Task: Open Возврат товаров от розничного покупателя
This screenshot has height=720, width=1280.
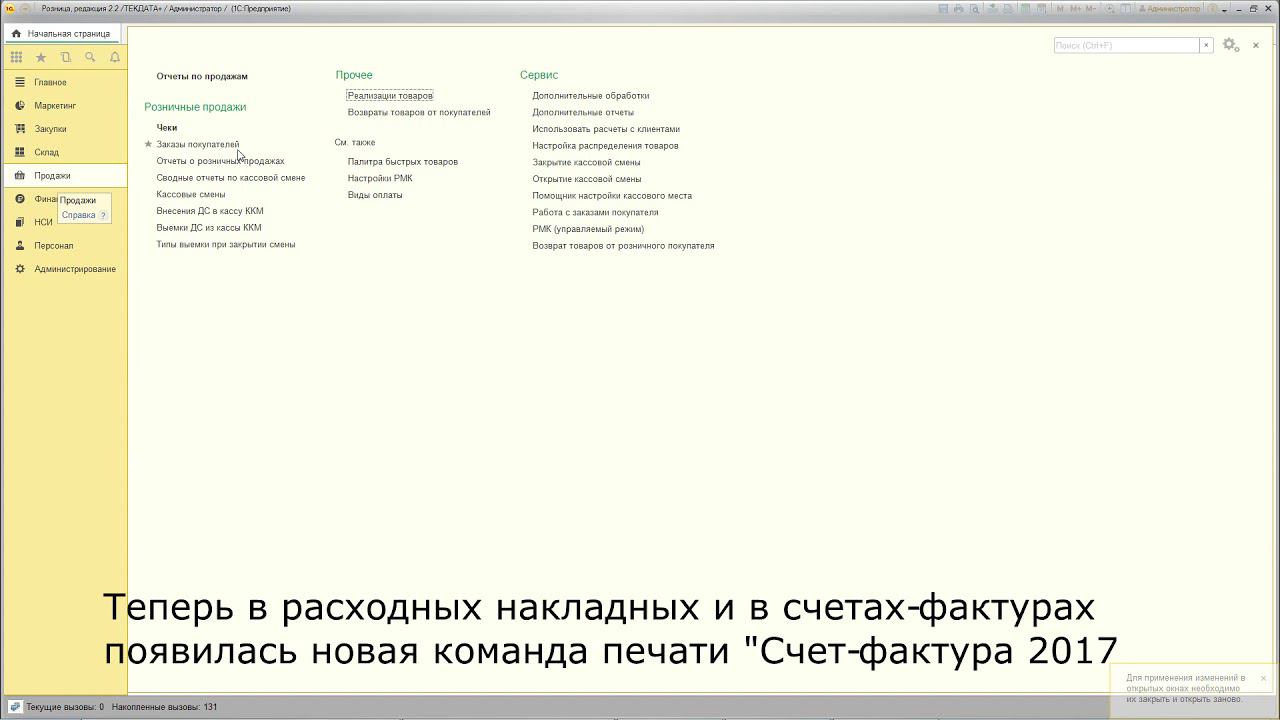Action: pyautogui.click(x=623, y=246)
